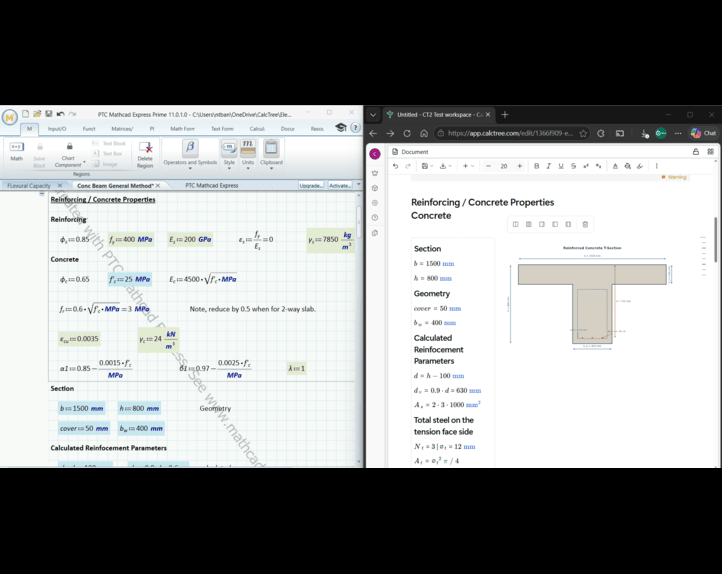Click the Delete Region icon
The width and height of the screenshot is (722, 574).
coord(146,147)
